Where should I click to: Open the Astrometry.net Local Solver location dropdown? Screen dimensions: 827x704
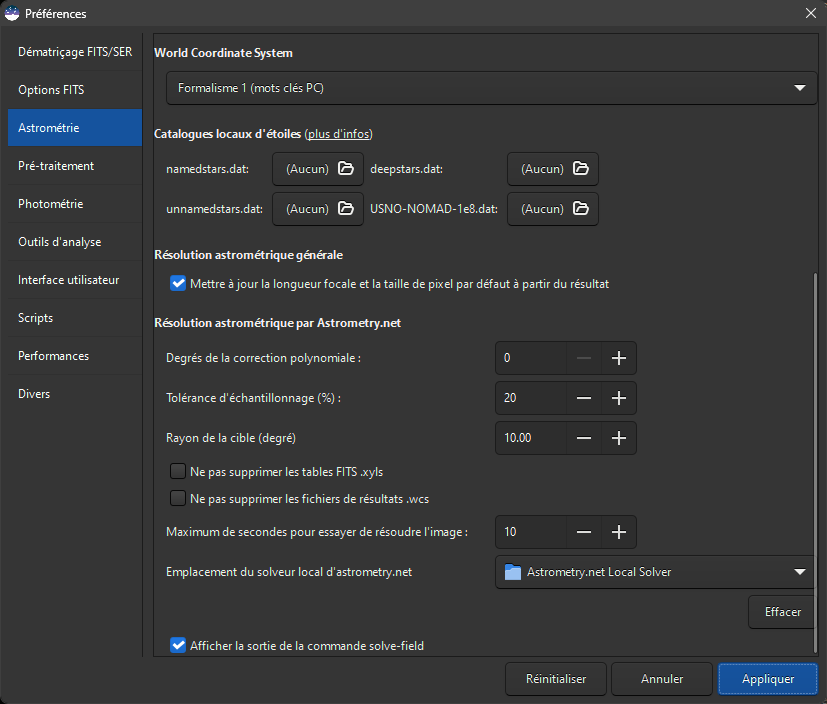click(x=655, y=572)
